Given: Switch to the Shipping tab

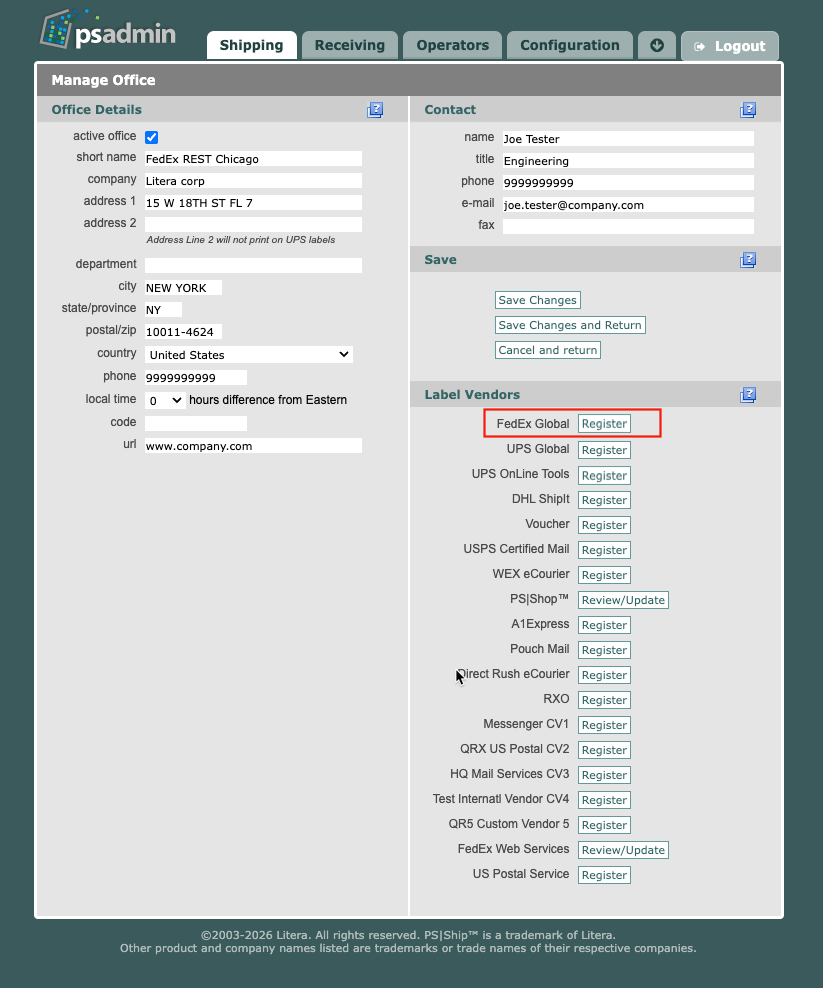Looking at the screenshot, I should tap(251, 45).
